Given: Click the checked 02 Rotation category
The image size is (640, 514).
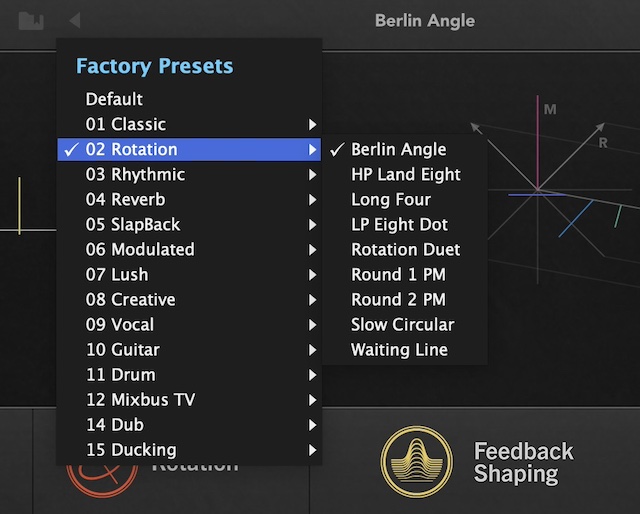Looking at the screenshot, I should point(131,150).
